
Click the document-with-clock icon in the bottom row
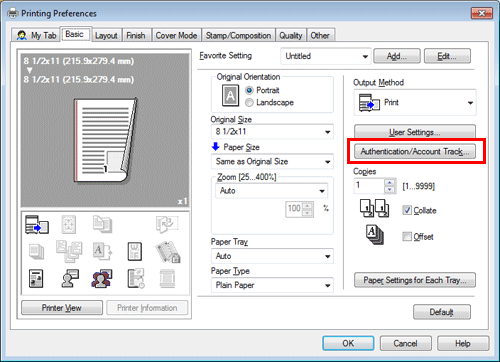point(136,279)
